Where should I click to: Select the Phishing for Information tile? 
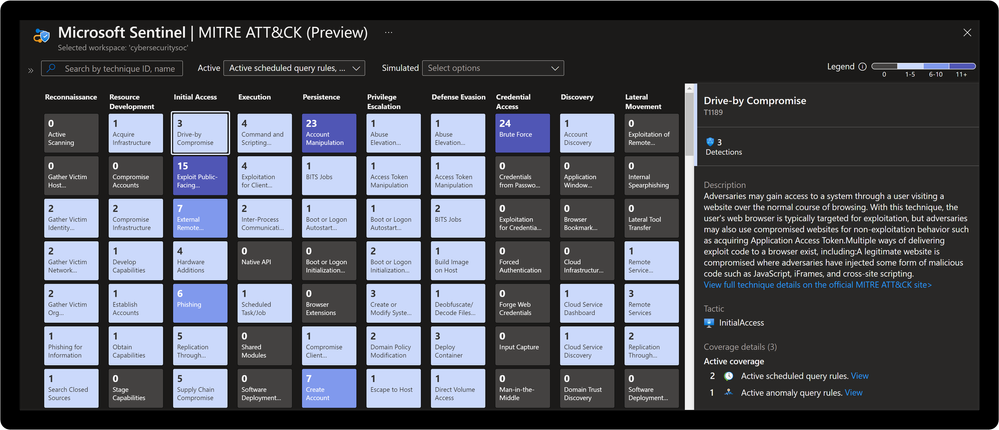point(71,345)
